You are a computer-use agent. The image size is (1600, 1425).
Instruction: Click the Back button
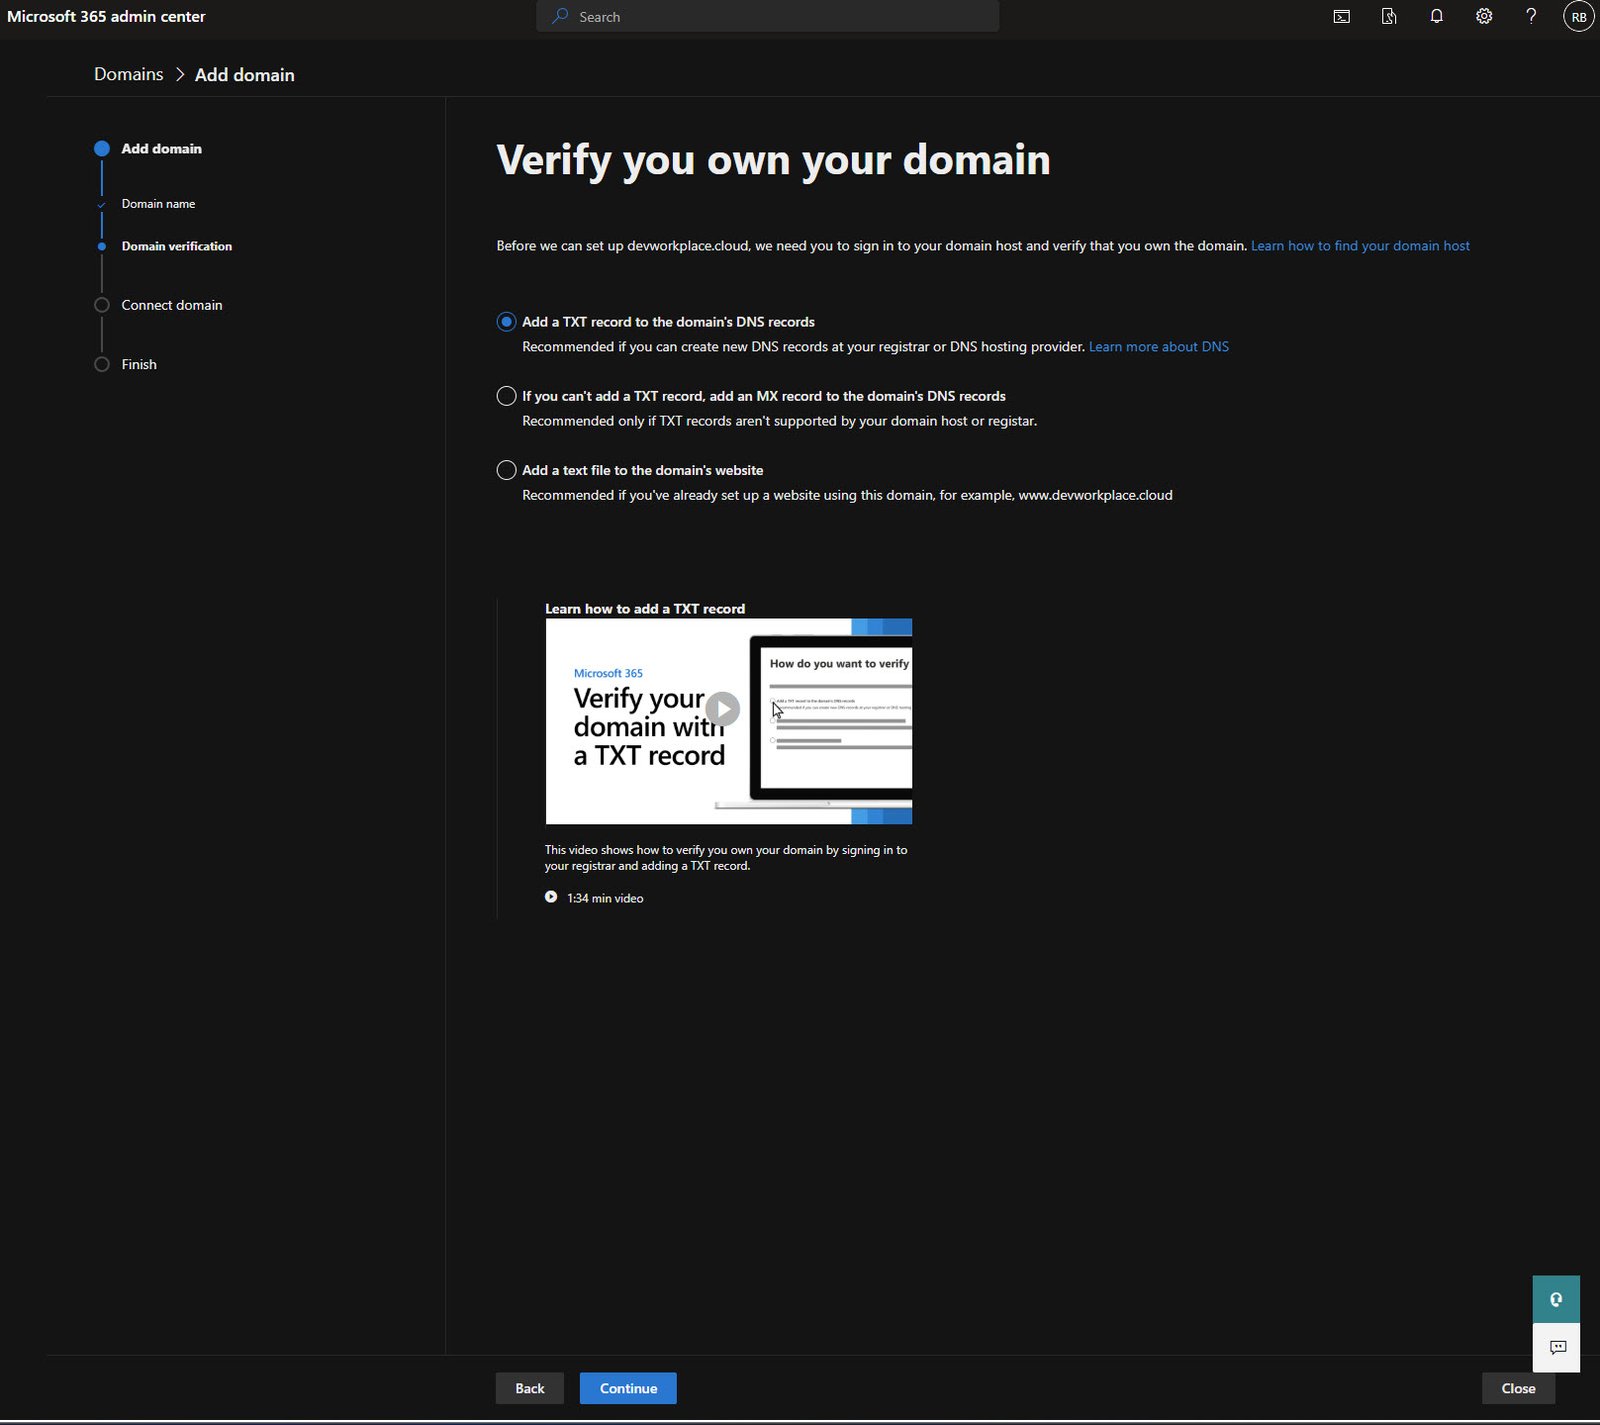click(x=529, y=1388)
